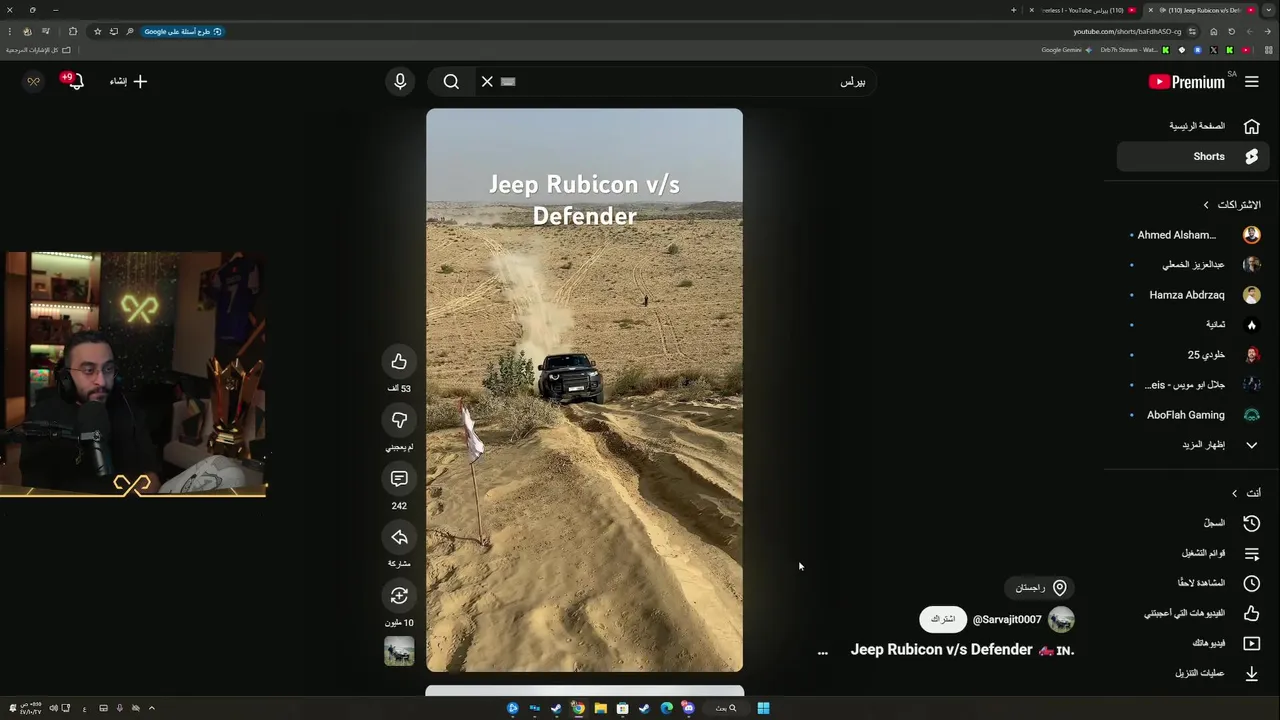Open the AboFlah Gaming channel
Image resolution: width=1280 pixels, height=720 pixels.
click(1193, 415)
